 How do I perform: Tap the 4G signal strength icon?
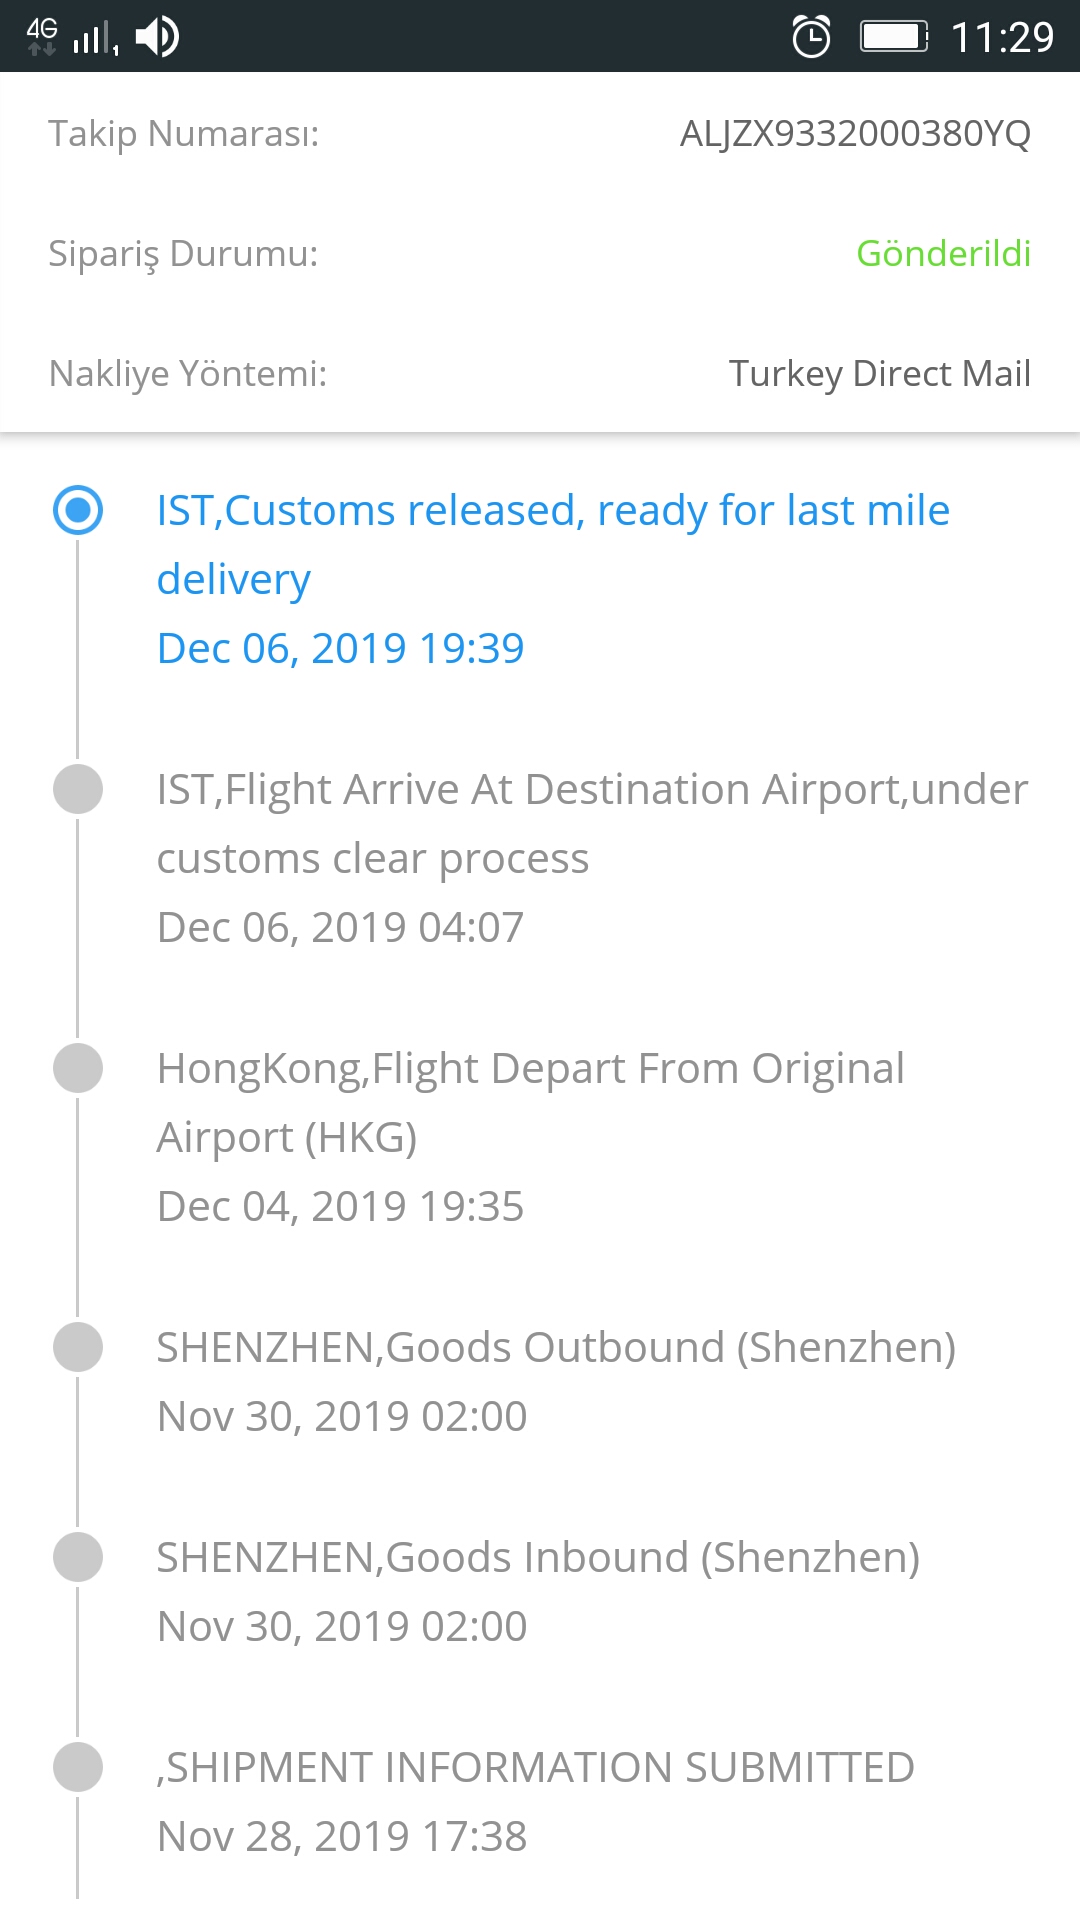click(72, 37)
